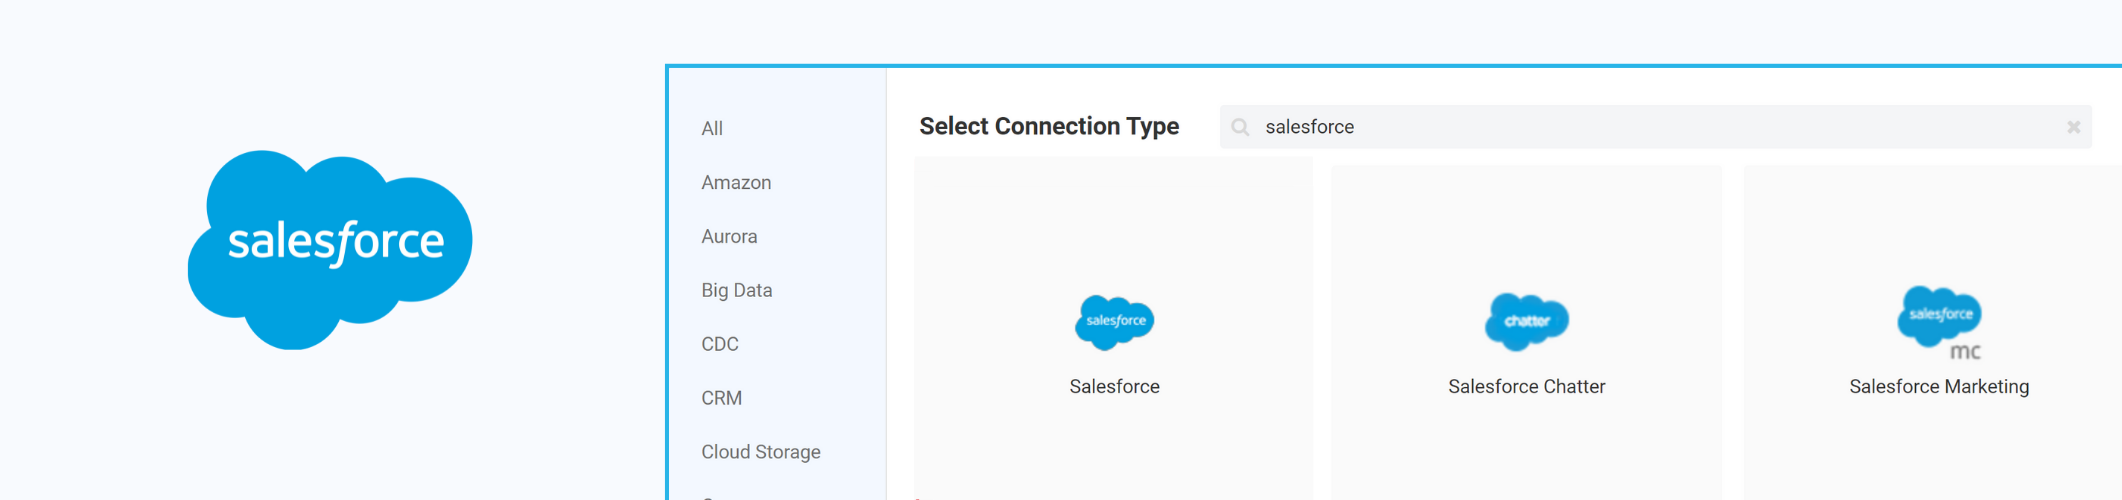The height and width of the screenshot is (500, 2122).
Task: Click the 'Salesforce' connector name label
Action: (1114, 387)
